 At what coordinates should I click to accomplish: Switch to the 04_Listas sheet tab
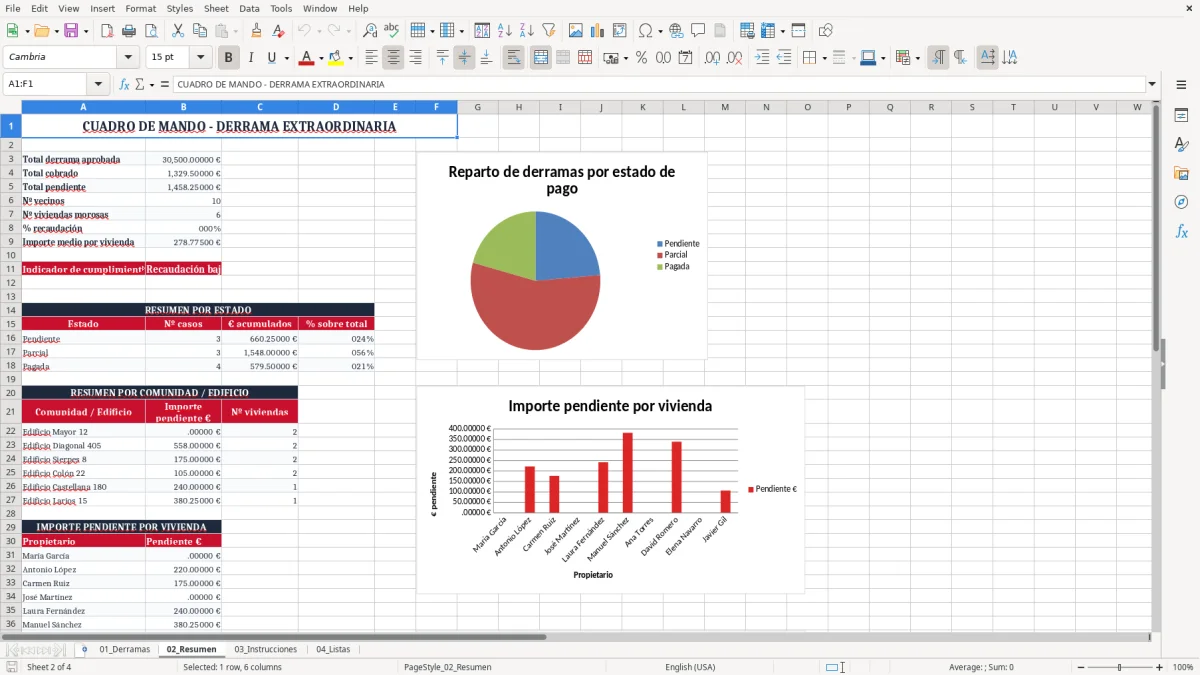point(333,649)
